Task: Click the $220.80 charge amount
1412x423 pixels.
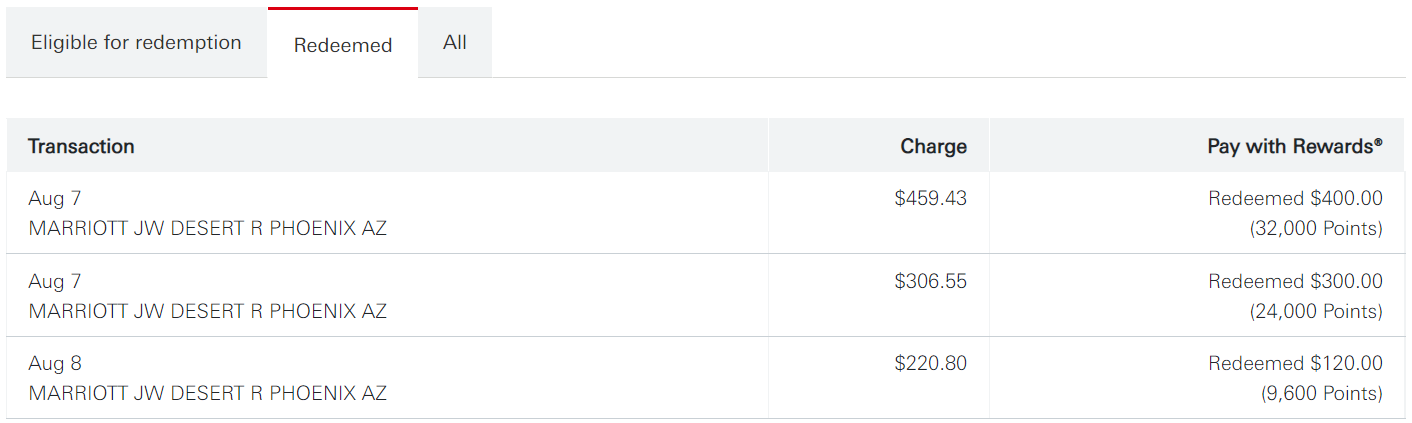Action: coord(930,364)
